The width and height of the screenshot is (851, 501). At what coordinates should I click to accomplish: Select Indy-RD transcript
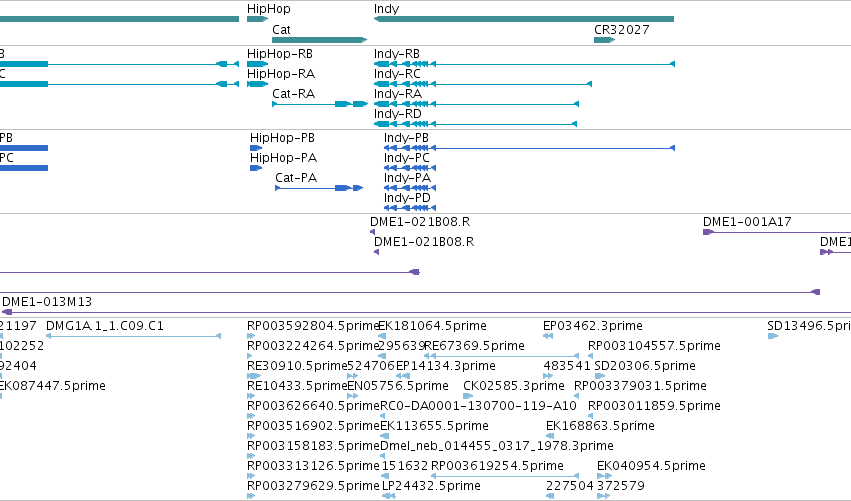tap(475, 124)
